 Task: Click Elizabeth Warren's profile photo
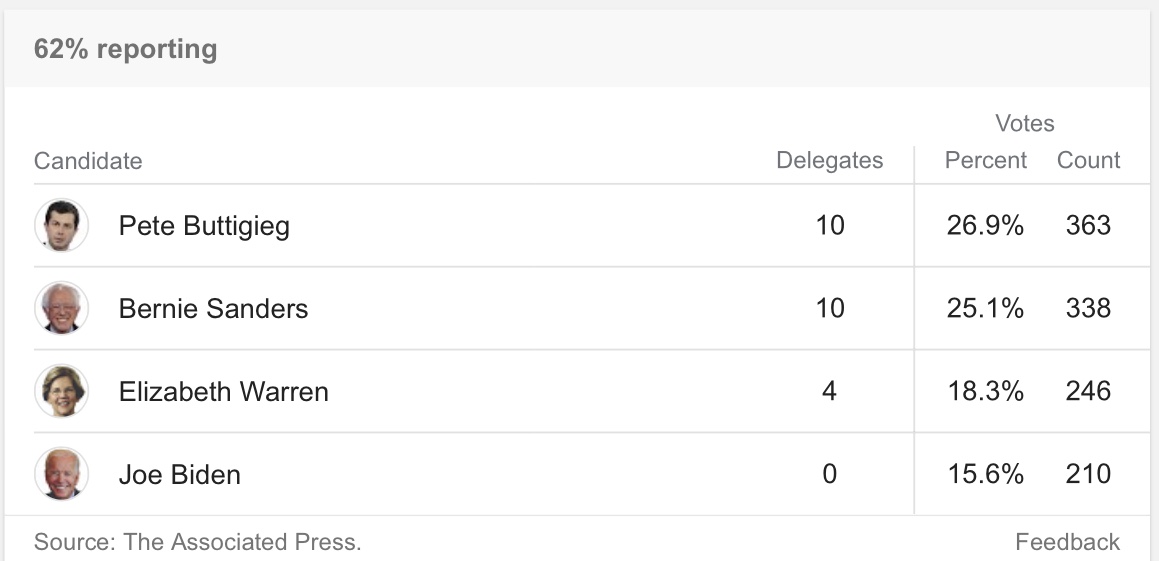coord(61,391)
